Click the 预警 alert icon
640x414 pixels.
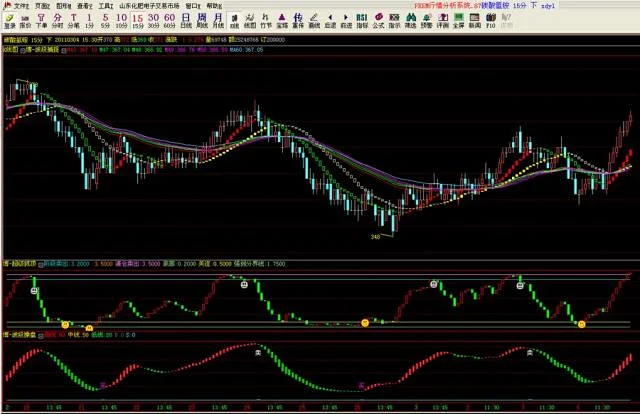click(x=426, y=20)
